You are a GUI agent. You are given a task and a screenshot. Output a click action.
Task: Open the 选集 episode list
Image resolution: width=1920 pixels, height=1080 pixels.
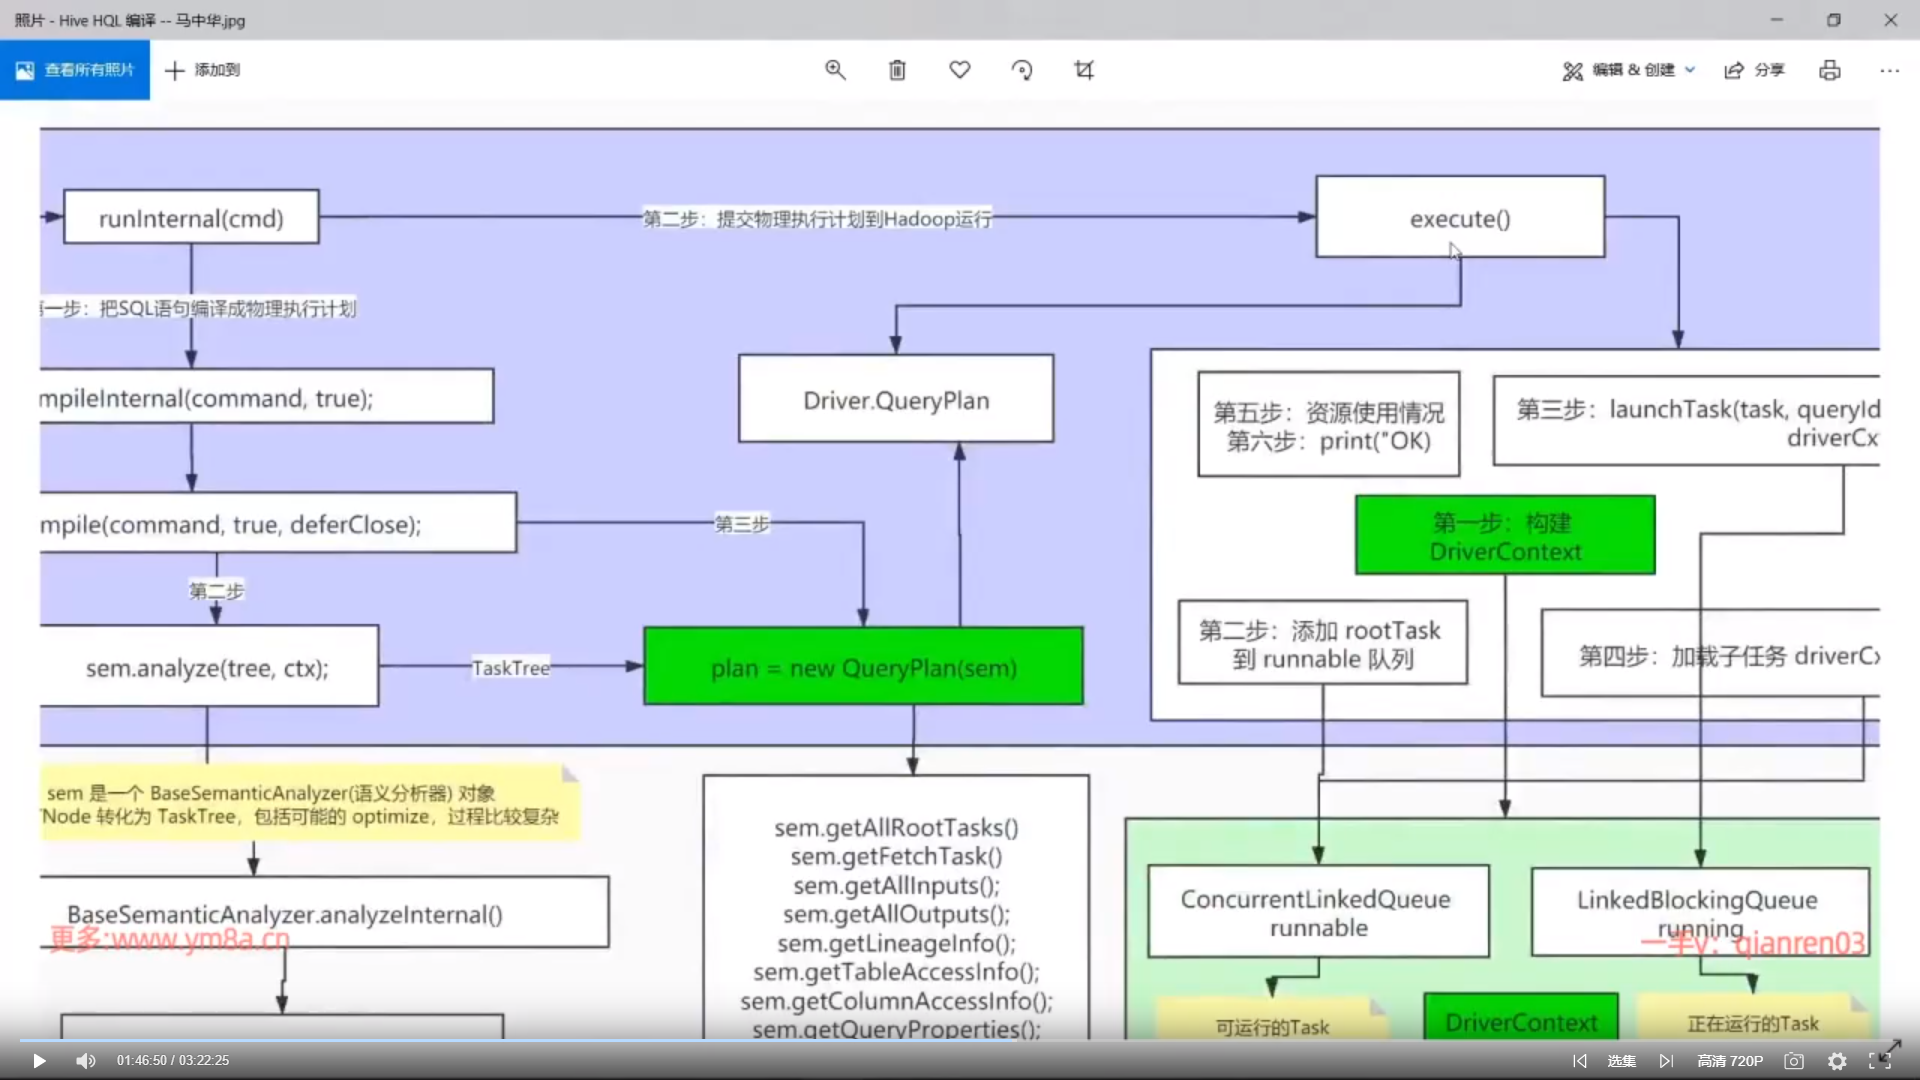tap(1622, 1061)
